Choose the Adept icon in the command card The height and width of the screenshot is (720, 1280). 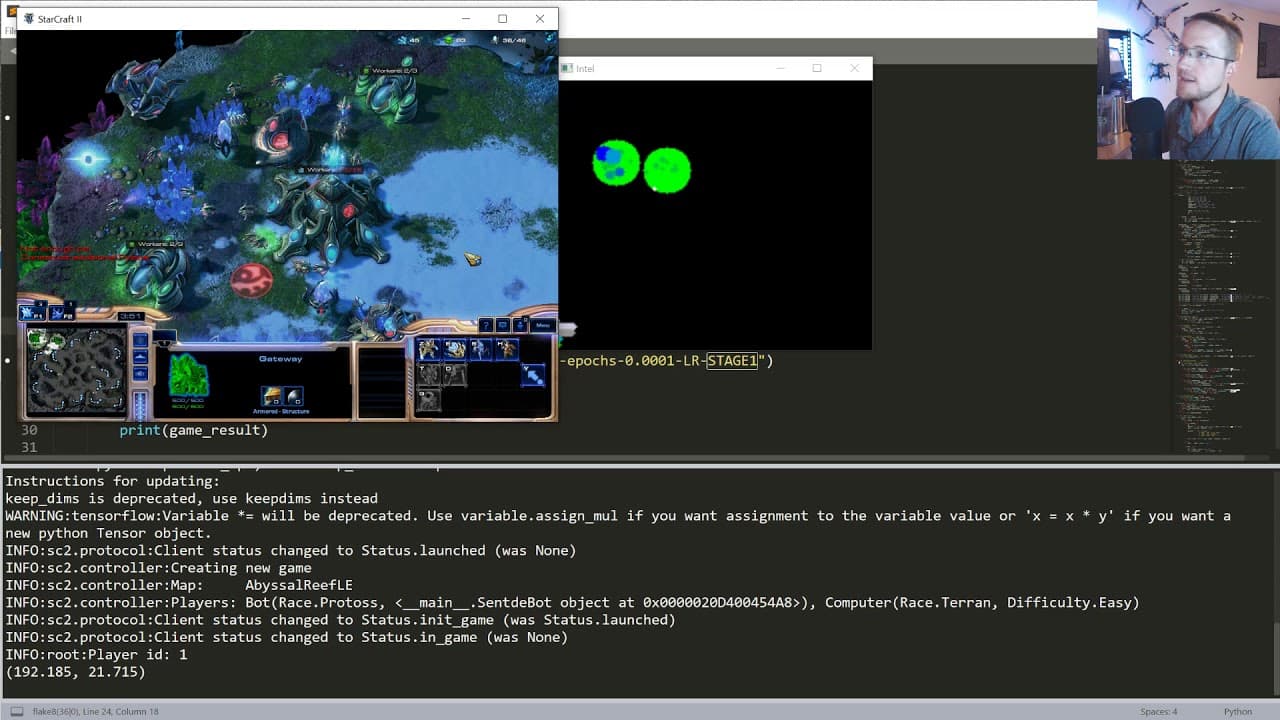click(507, 349)
